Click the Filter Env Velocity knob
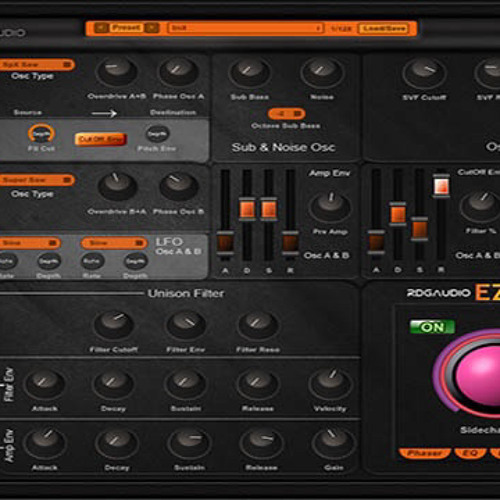 pyautogui.click(x=330, y=383)
